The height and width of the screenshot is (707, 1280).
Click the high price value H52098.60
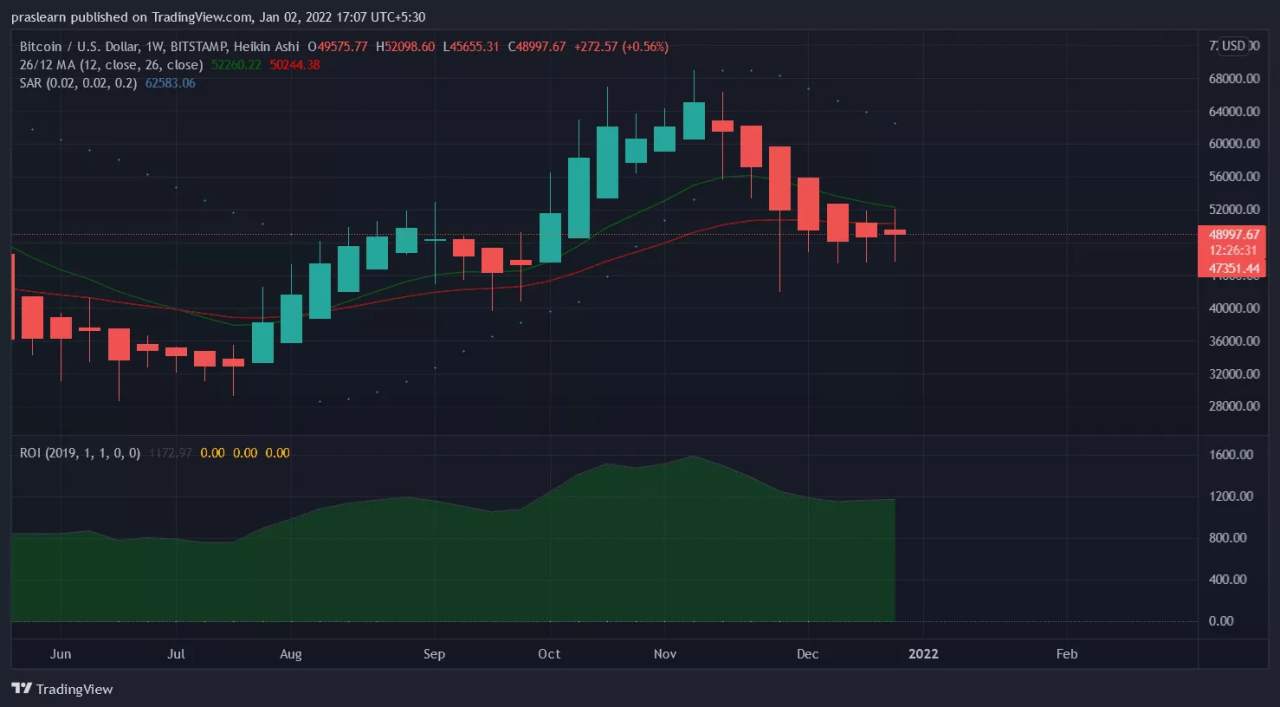[405, 47]
